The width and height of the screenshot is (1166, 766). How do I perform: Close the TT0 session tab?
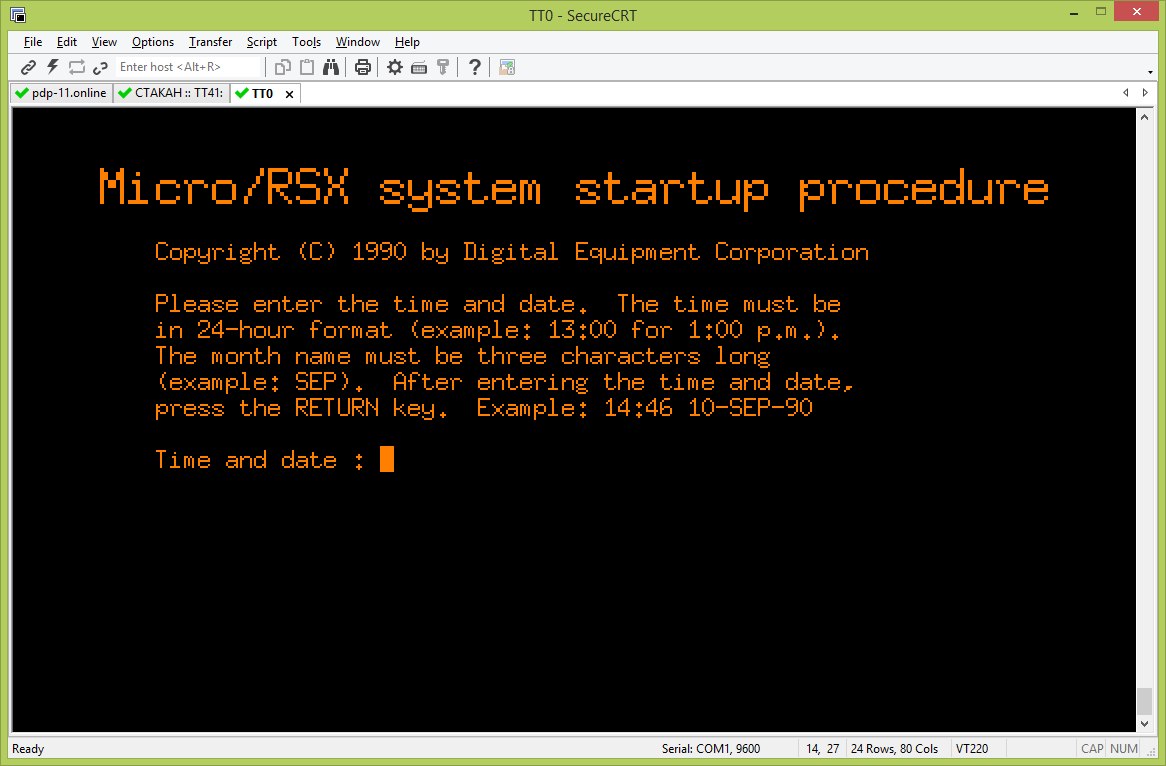pyautogui.click(x=290, y=94)
